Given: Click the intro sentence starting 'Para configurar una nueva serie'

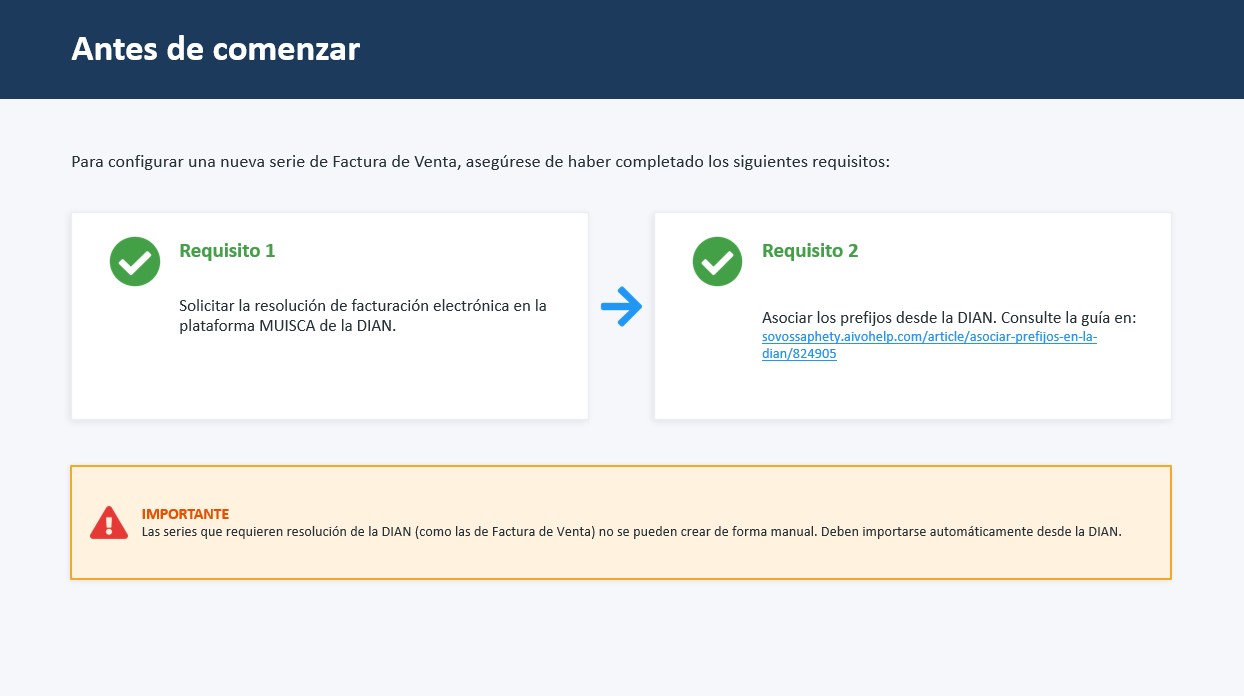Looking at the screenshot, I should (x=480, y=162).
